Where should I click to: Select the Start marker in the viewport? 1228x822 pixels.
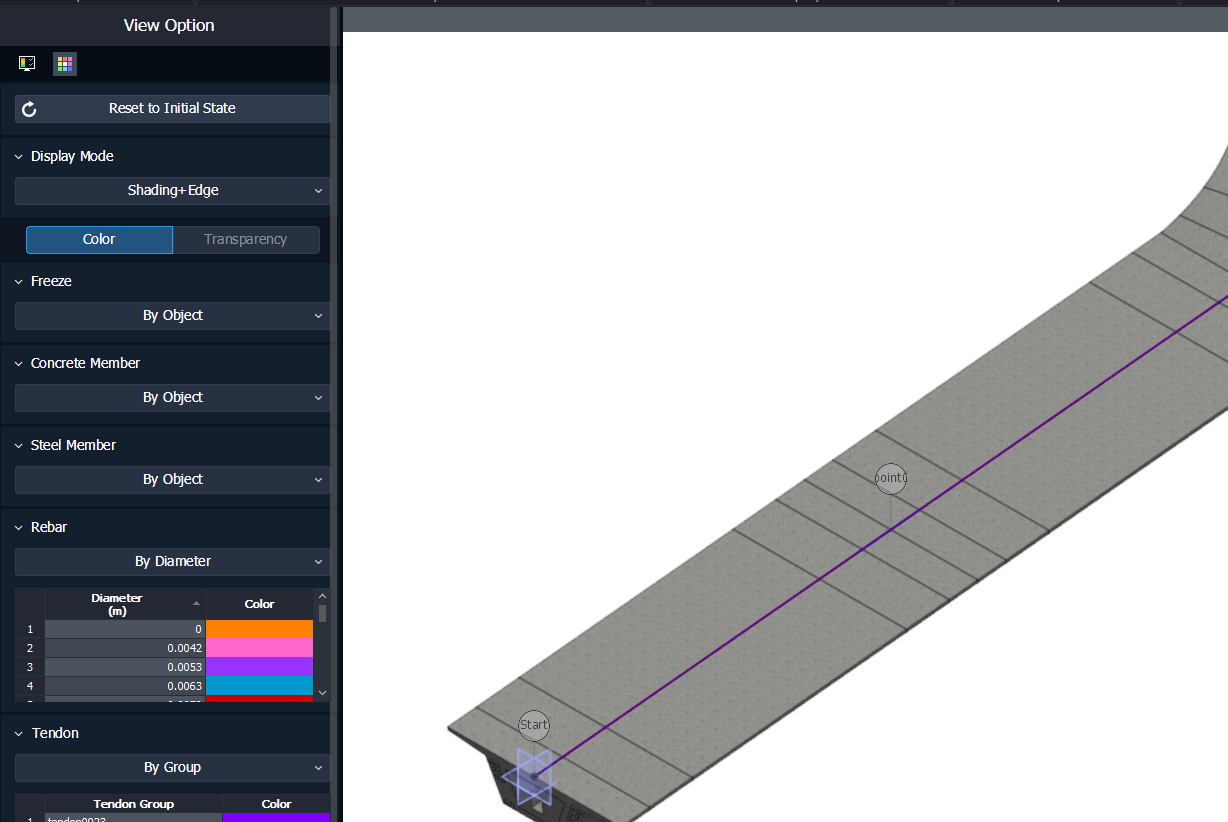[x=534, y=725]
